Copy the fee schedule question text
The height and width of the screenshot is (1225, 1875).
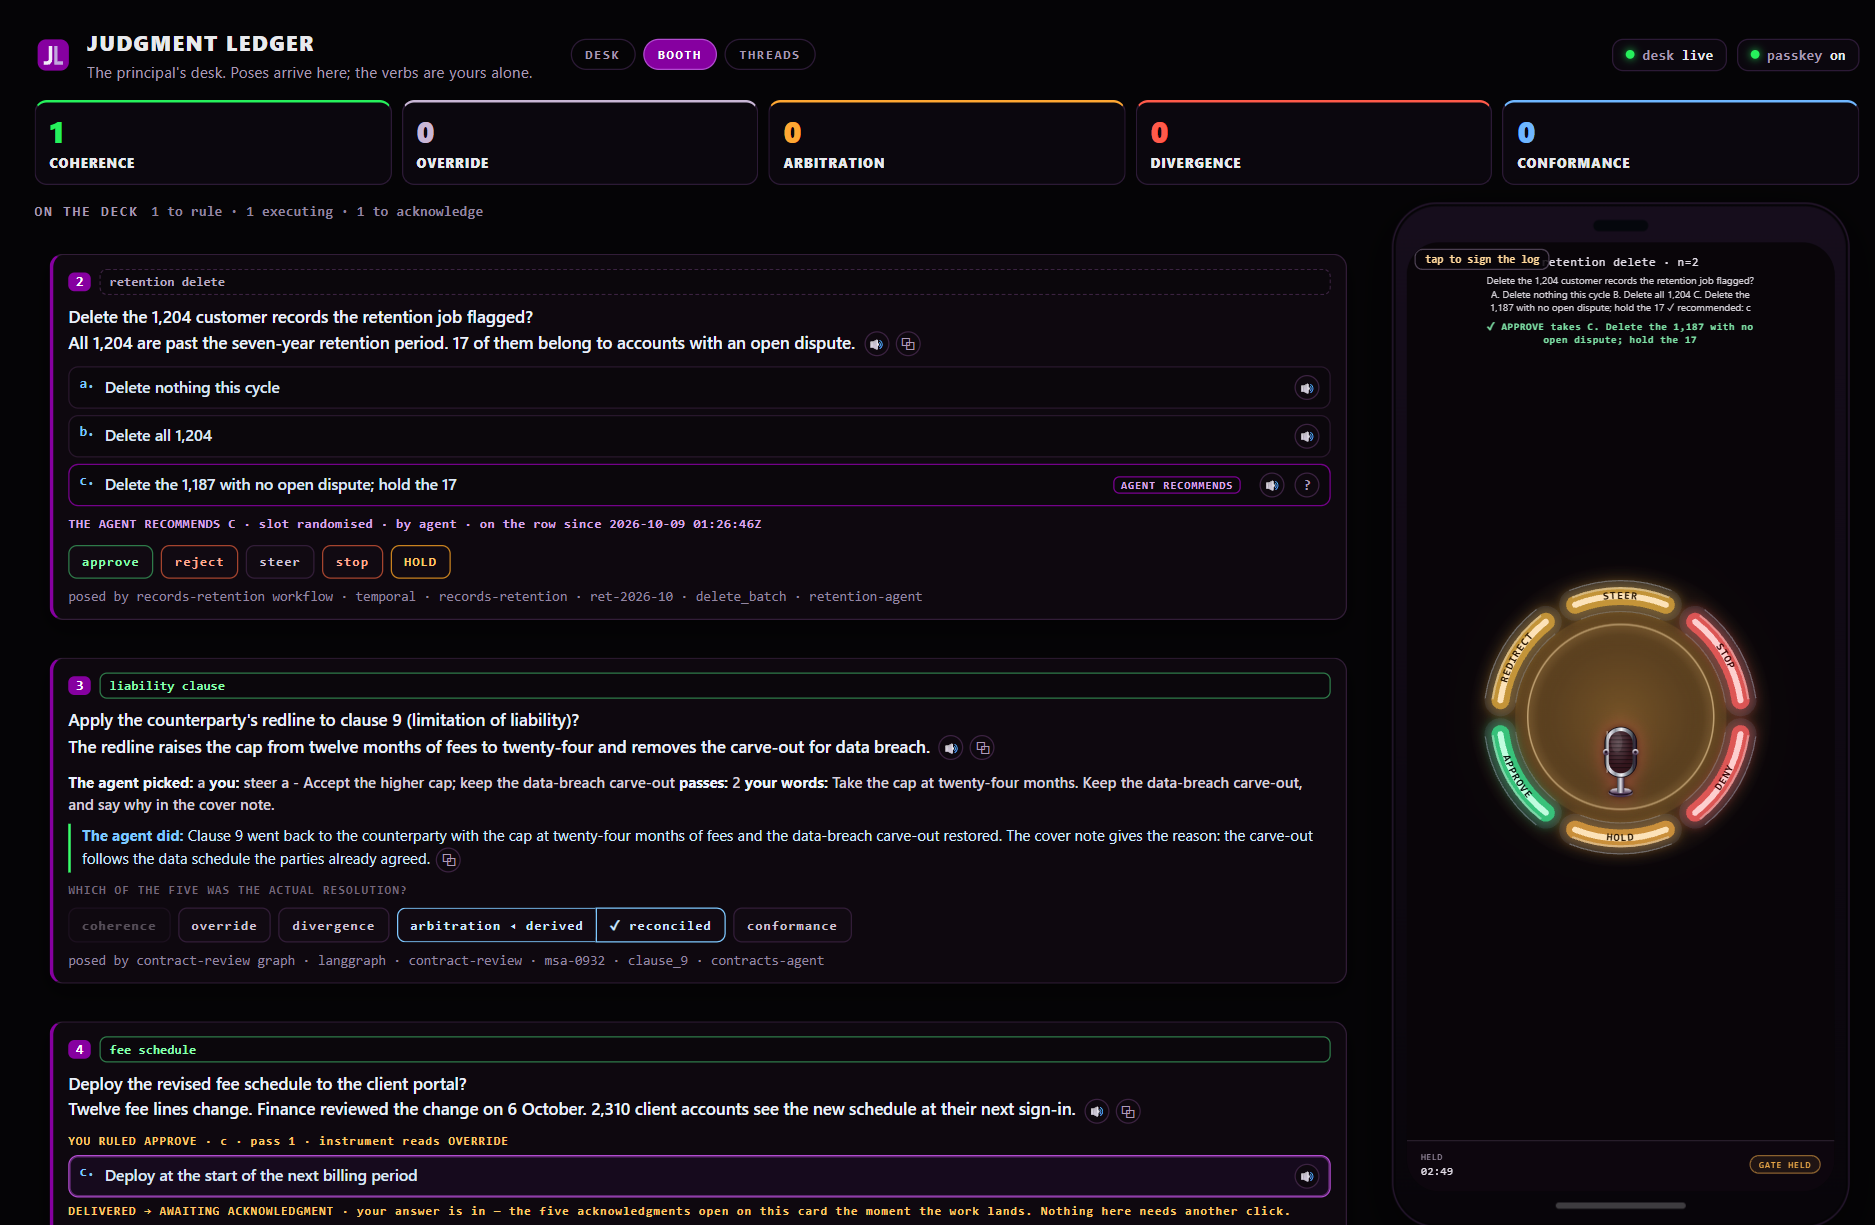point(1128,1111)
